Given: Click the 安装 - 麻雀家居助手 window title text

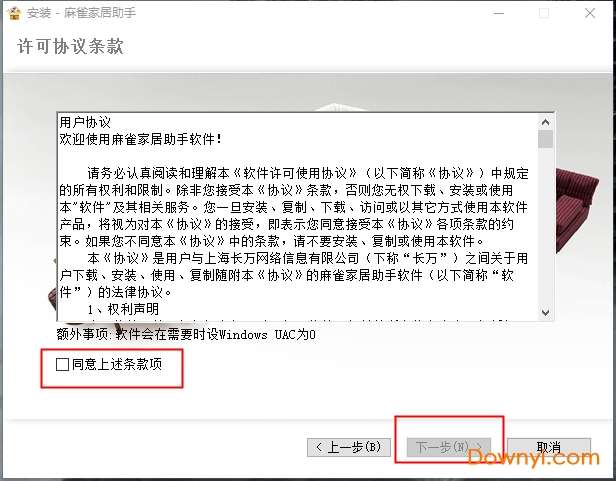Looking at the screenshot, I should point(81,13).
